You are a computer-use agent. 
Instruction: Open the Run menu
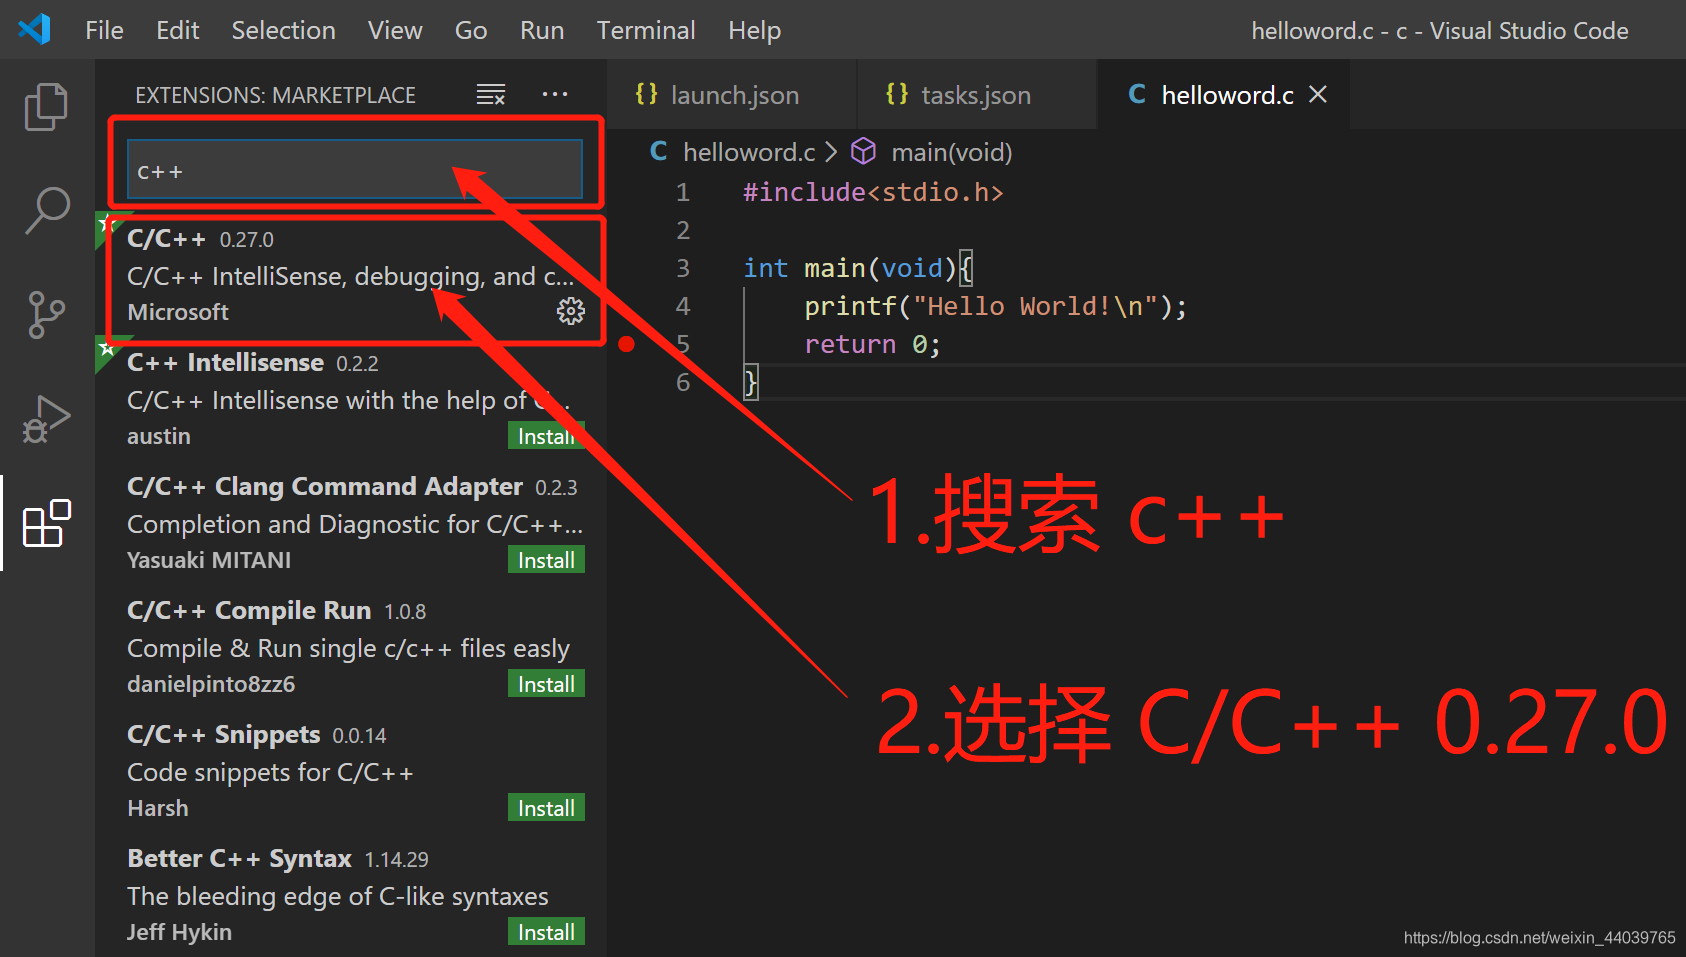(x=542, y=30)
